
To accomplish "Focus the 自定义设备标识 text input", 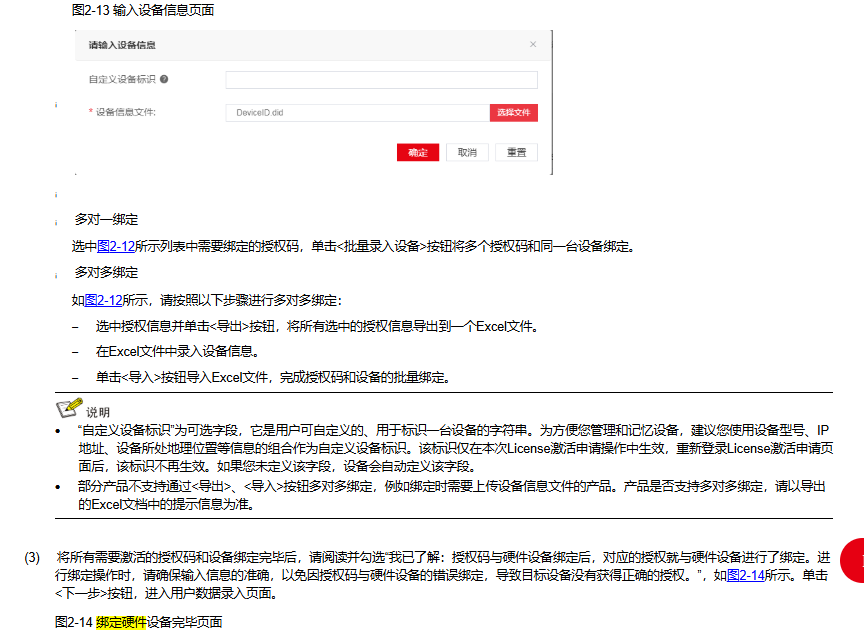I will click(381, 80).
